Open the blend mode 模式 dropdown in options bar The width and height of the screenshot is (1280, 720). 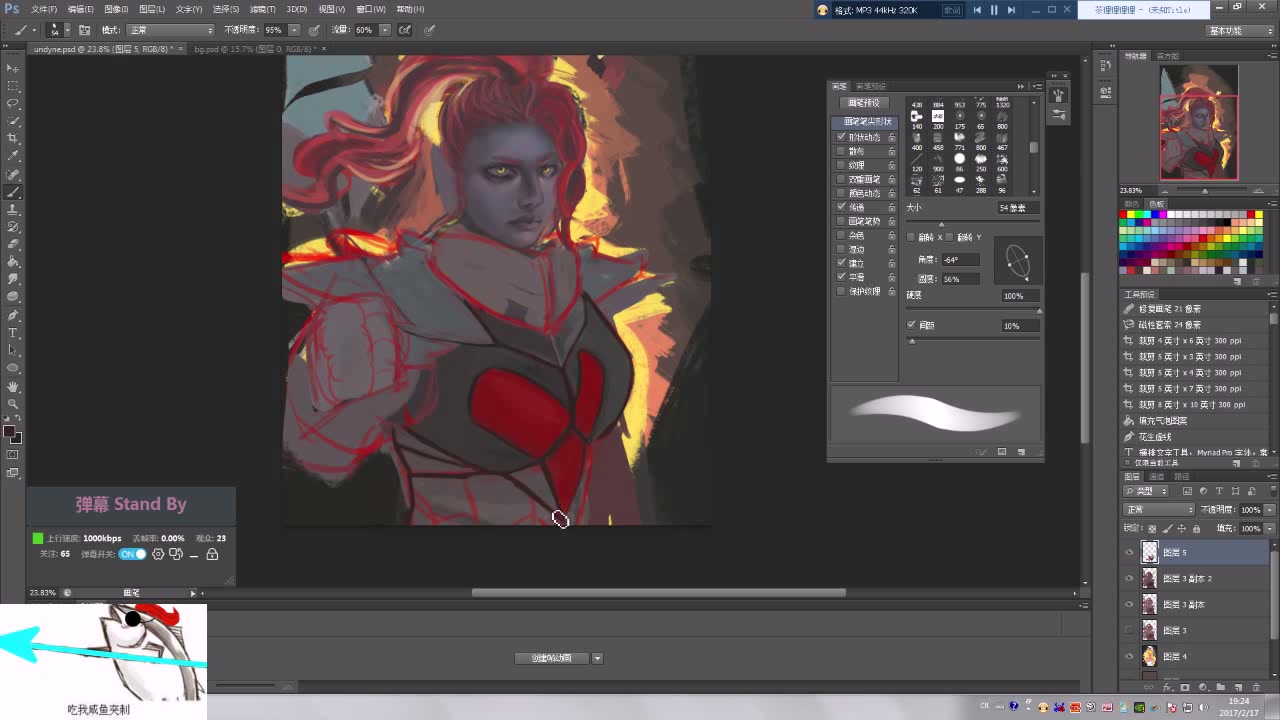[170, 30]
